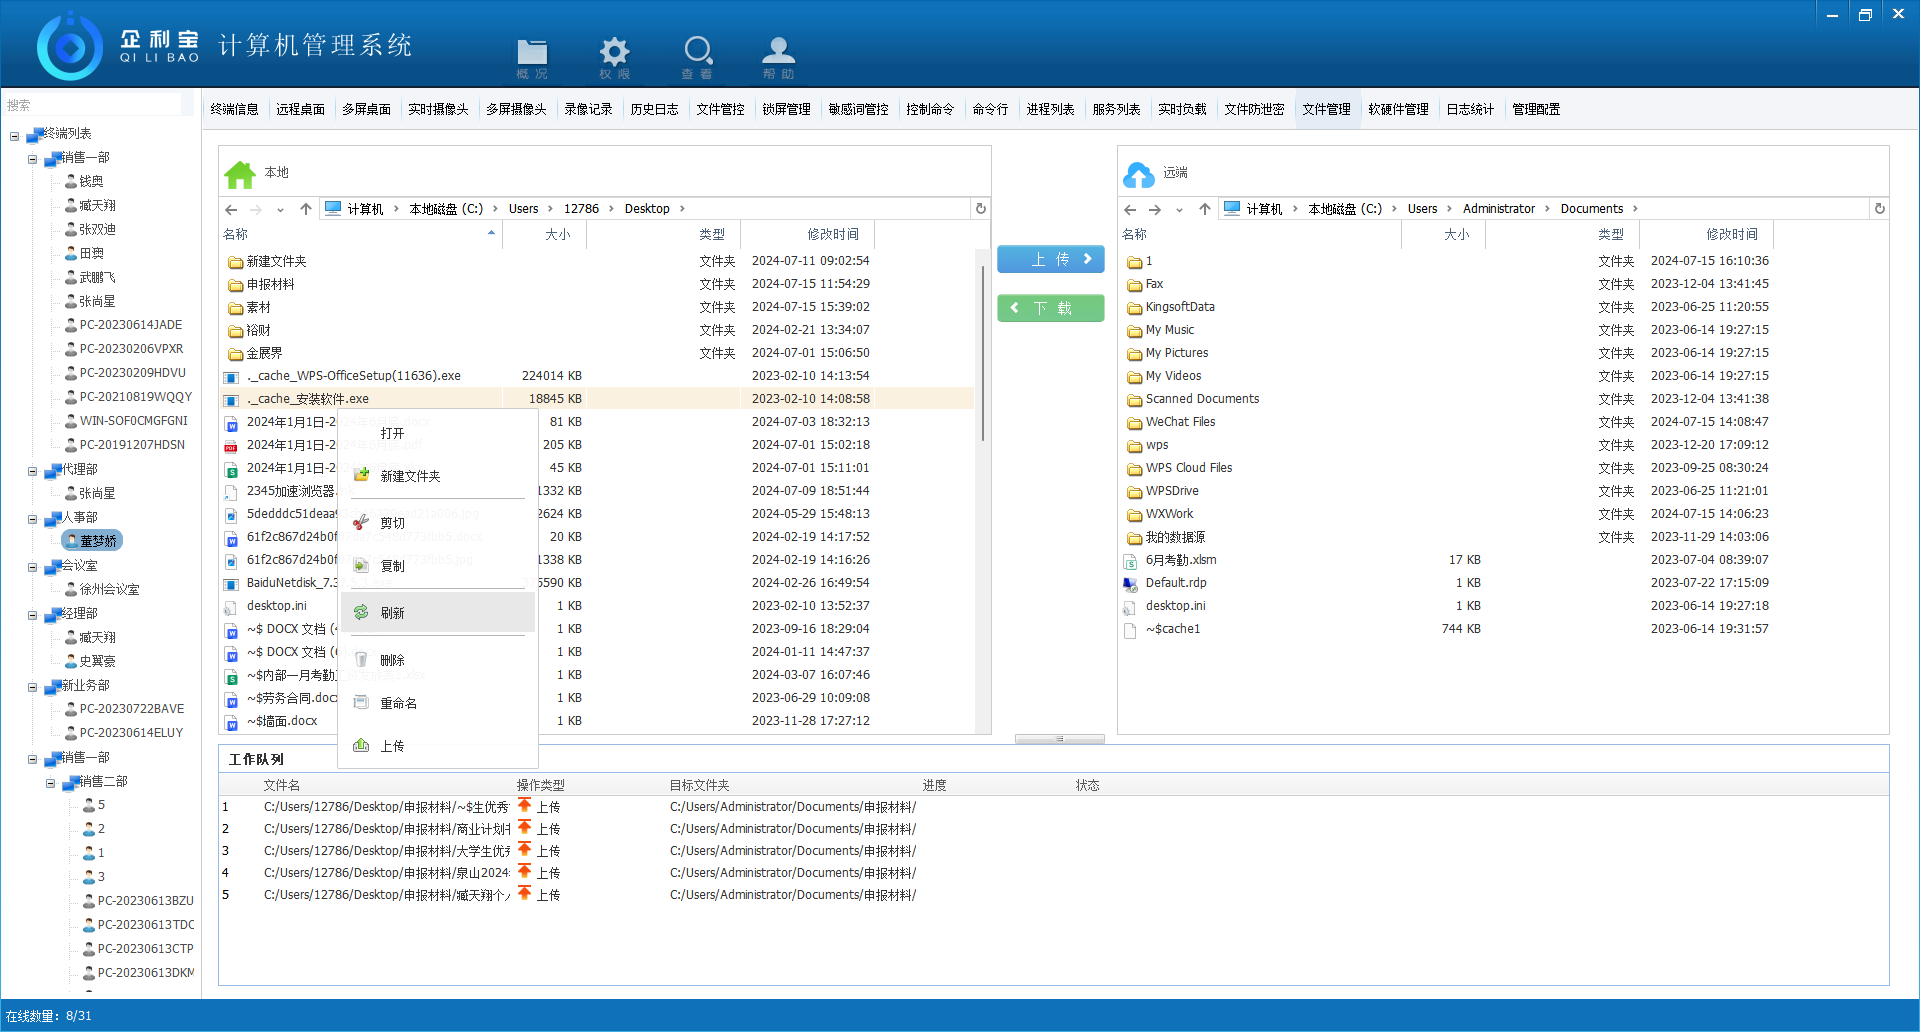Expand local navigation history dropdown

click(280, 209)
